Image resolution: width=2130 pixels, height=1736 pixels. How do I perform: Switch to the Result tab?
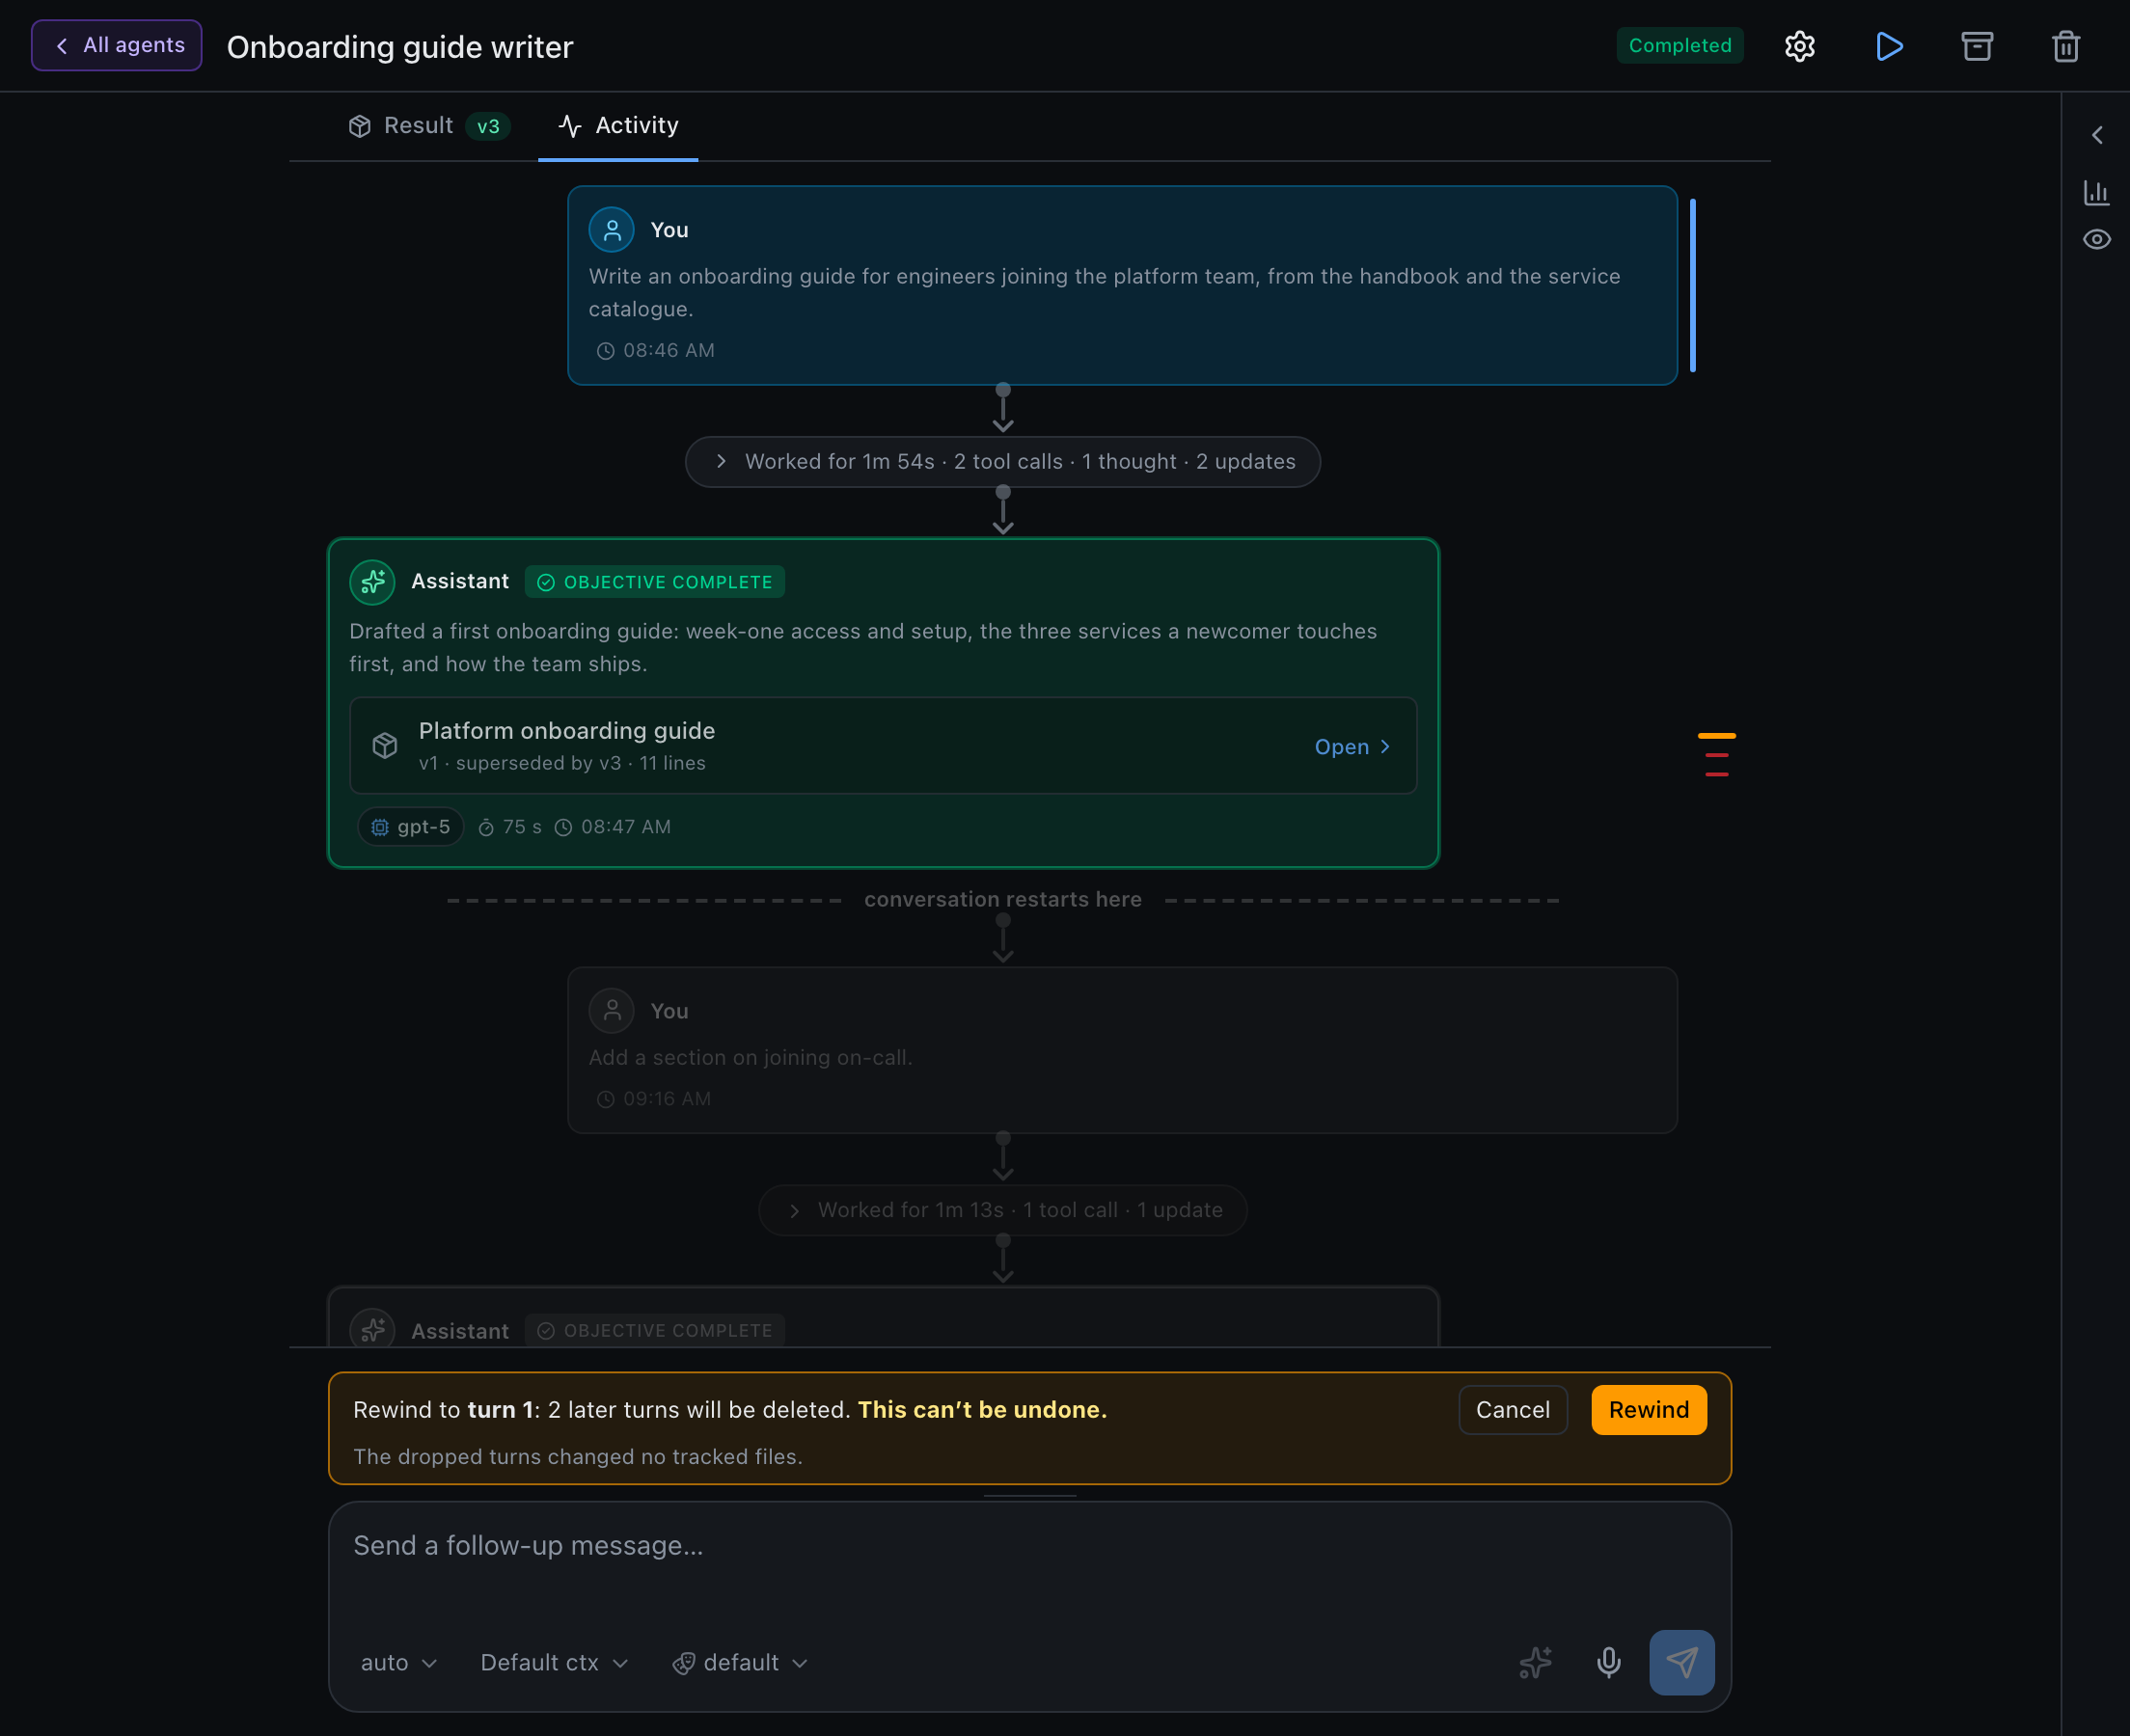click(x=428, y=126)
